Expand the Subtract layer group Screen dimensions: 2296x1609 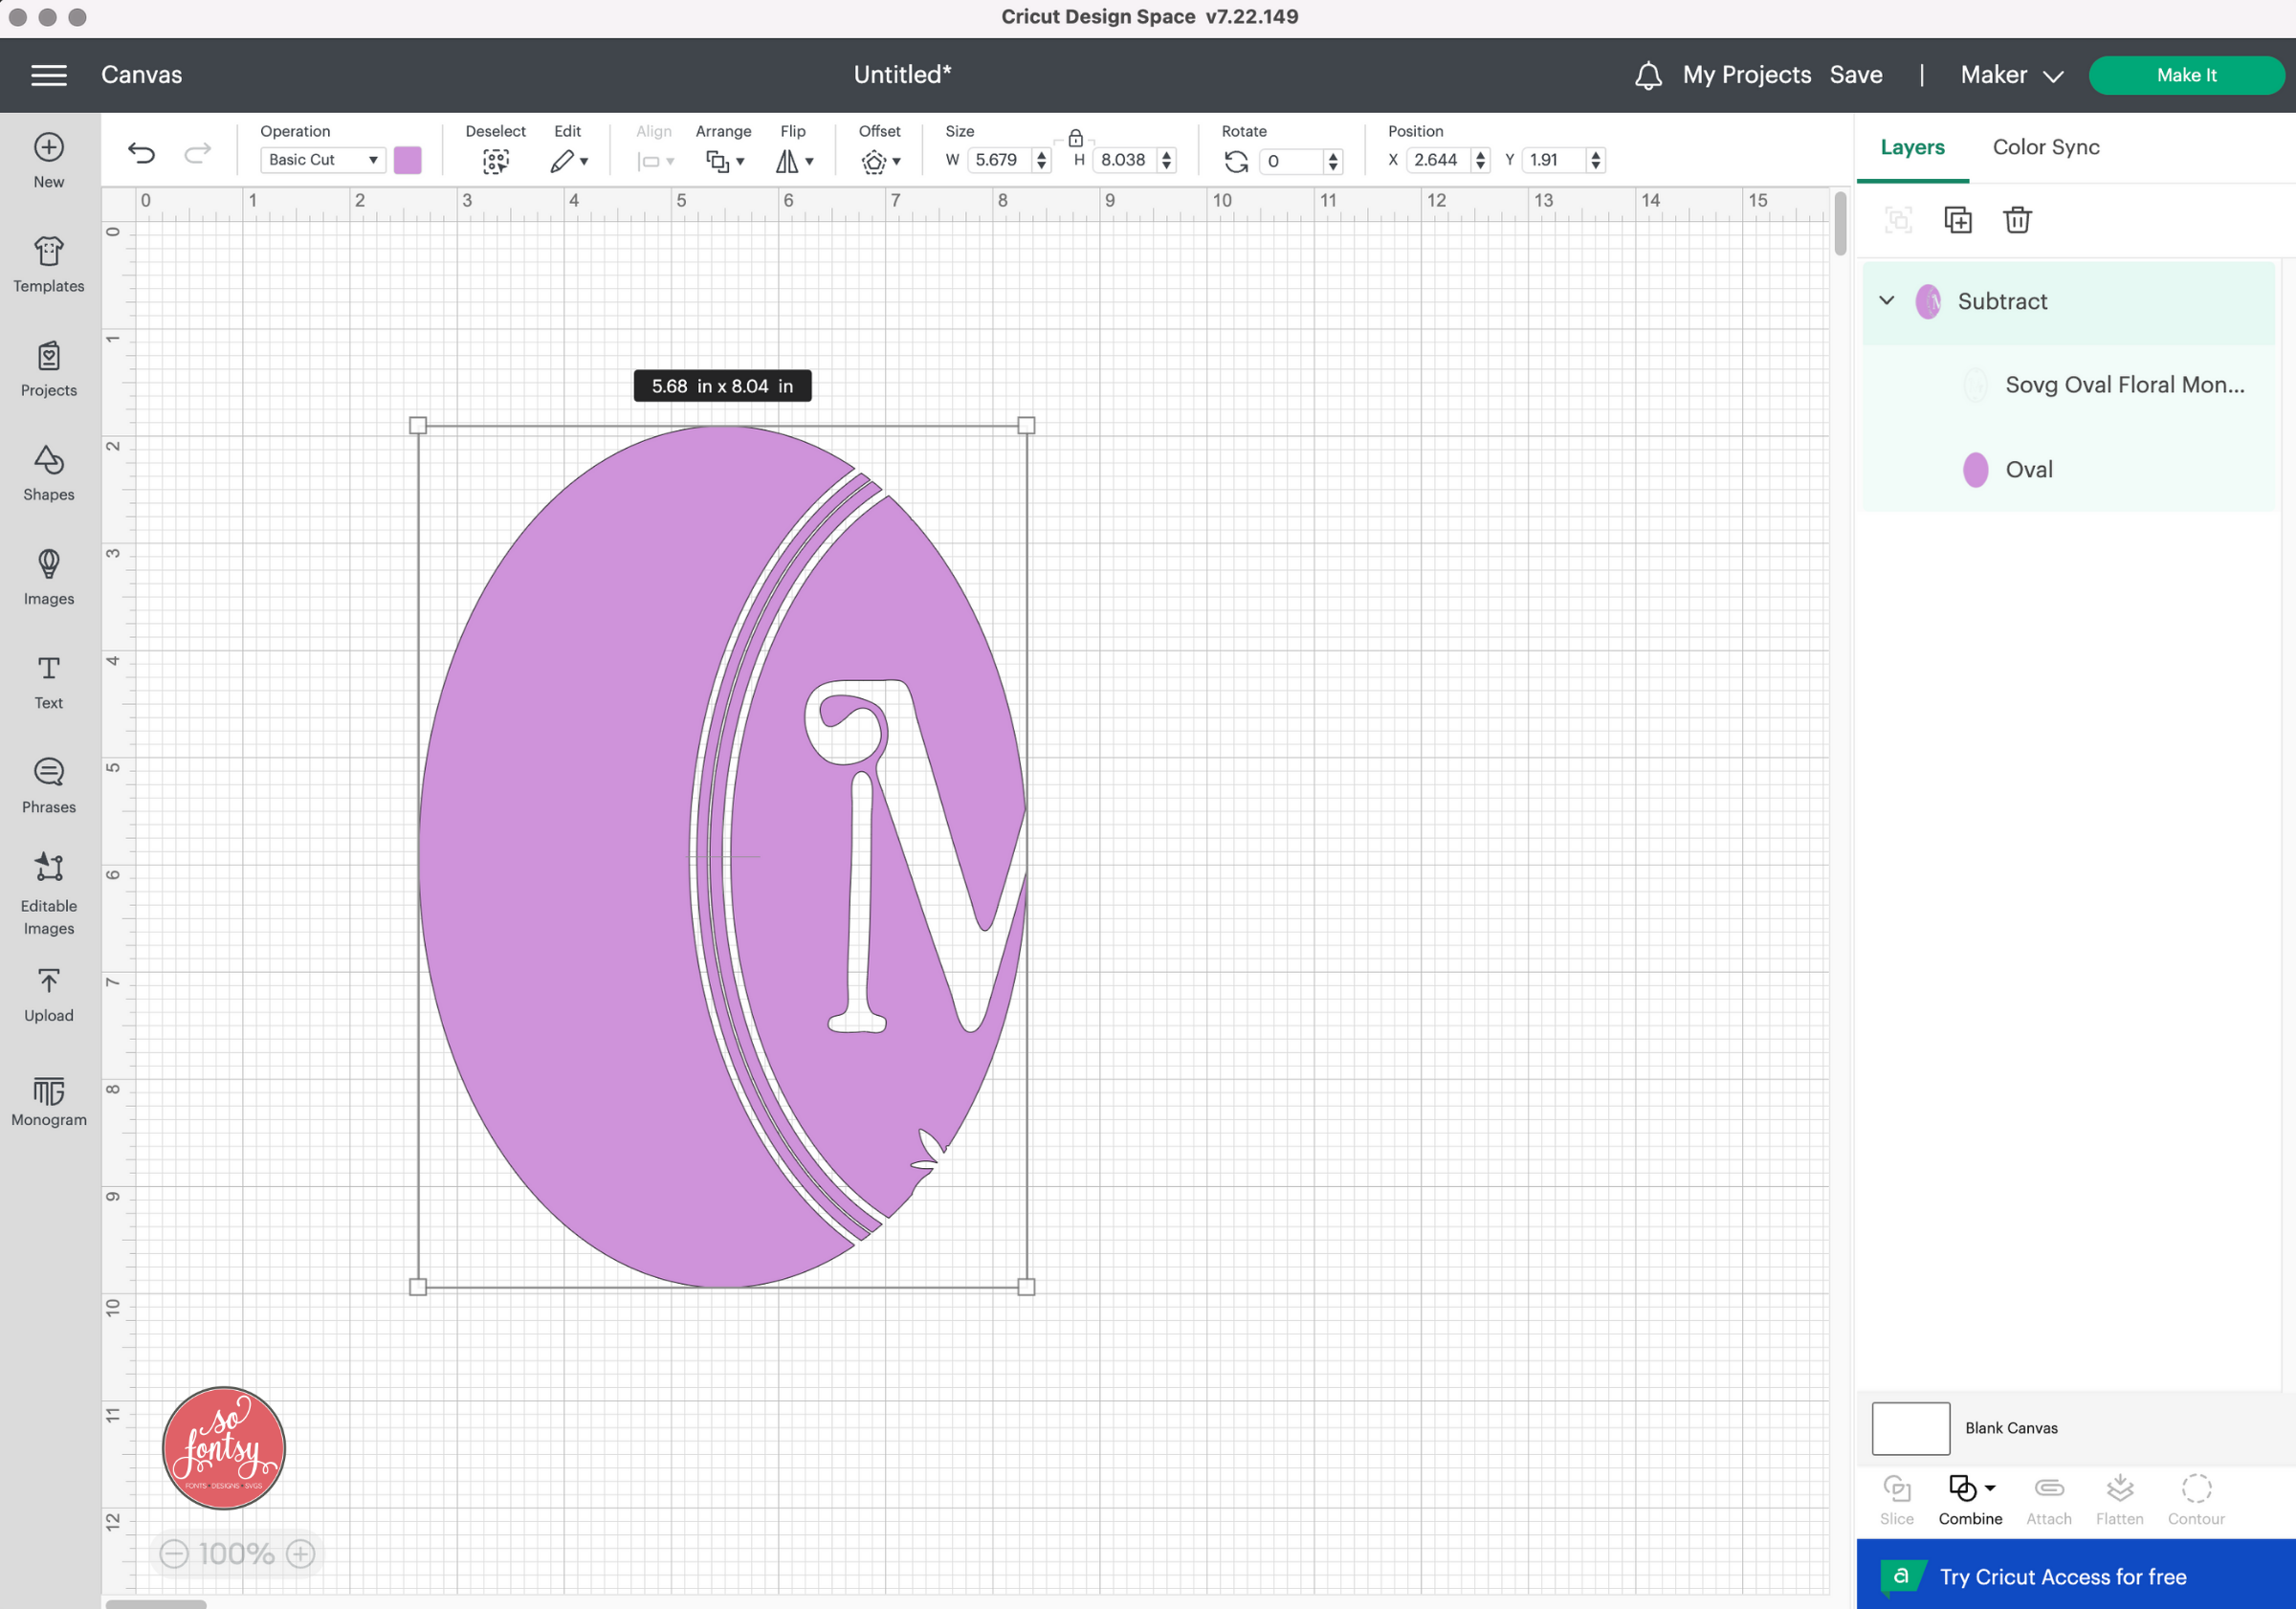(x=1888, y=300)
